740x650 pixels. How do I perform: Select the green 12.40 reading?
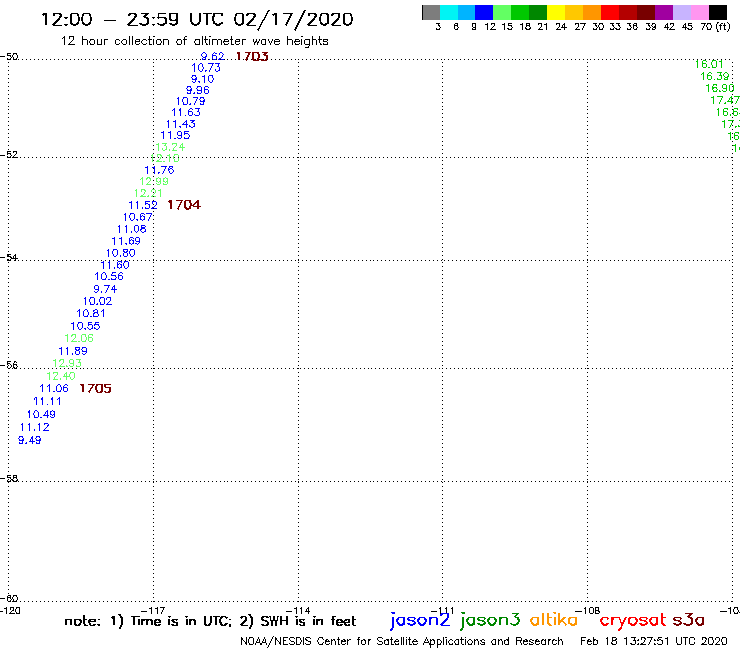[x=61, y=376]
